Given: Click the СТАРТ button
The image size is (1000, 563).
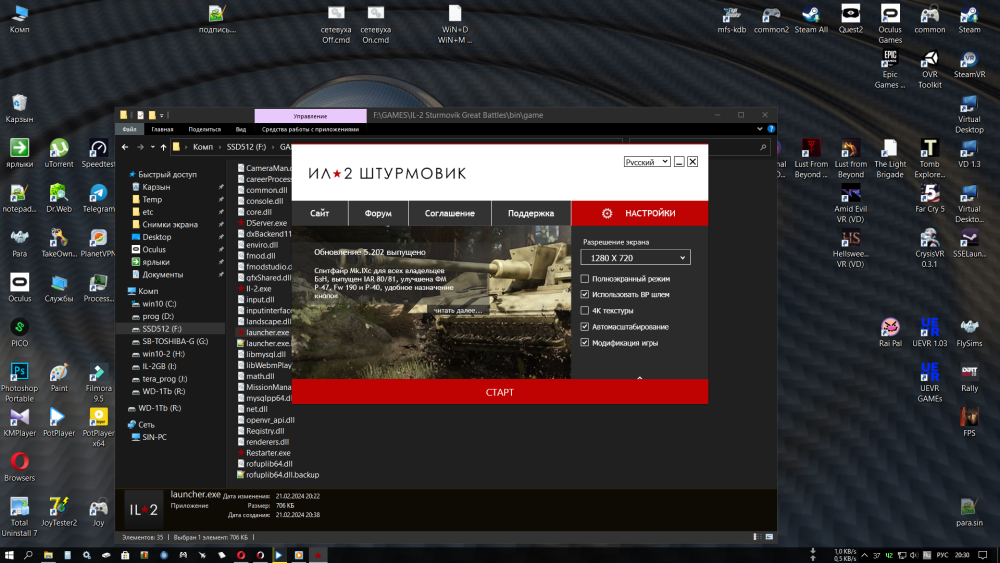Looking at the screenshot, I should pos(499,391).
